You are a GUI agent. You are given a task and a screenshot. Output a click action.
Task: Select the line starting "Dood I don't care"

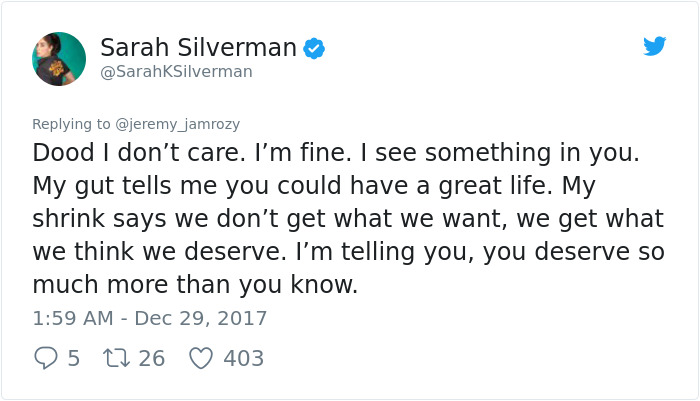point(336,153)
